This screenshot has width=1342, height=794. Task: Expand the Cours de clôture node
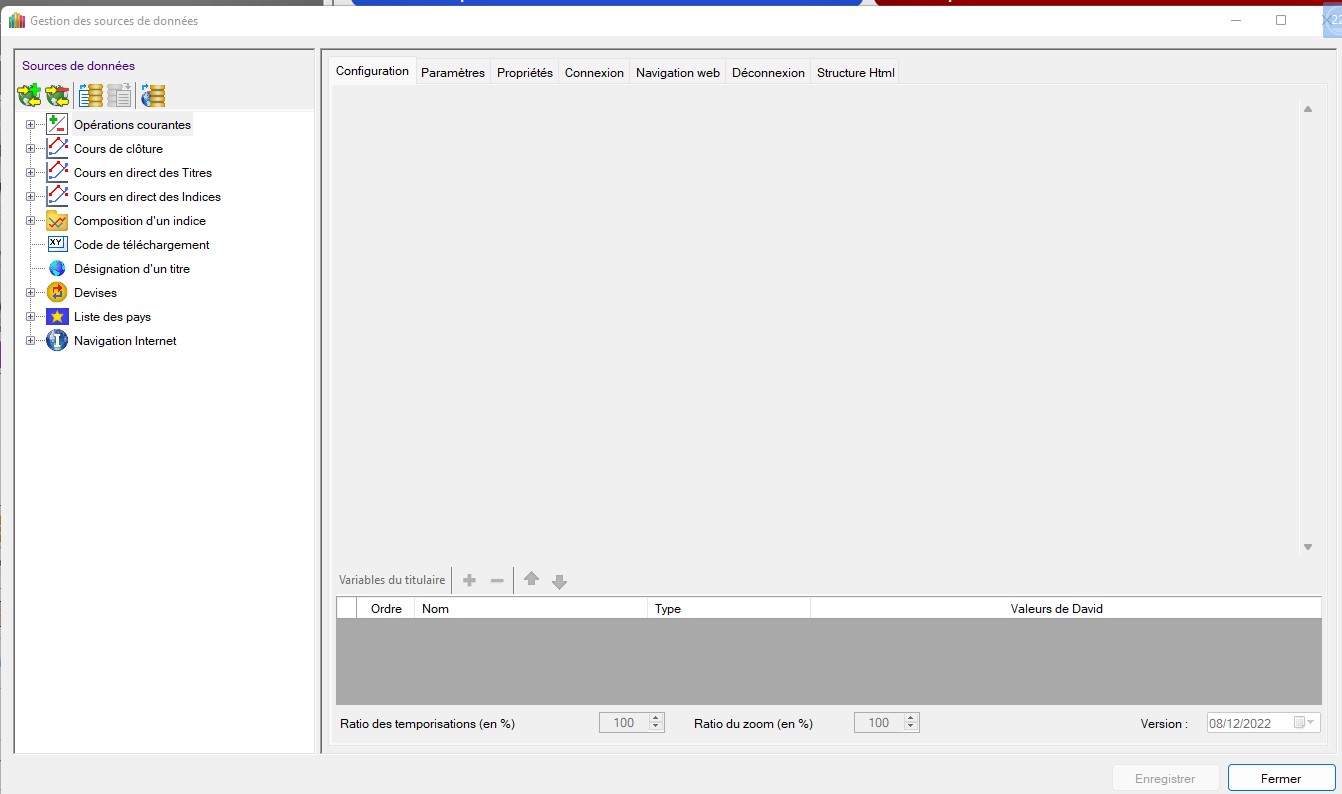(30, 149)
